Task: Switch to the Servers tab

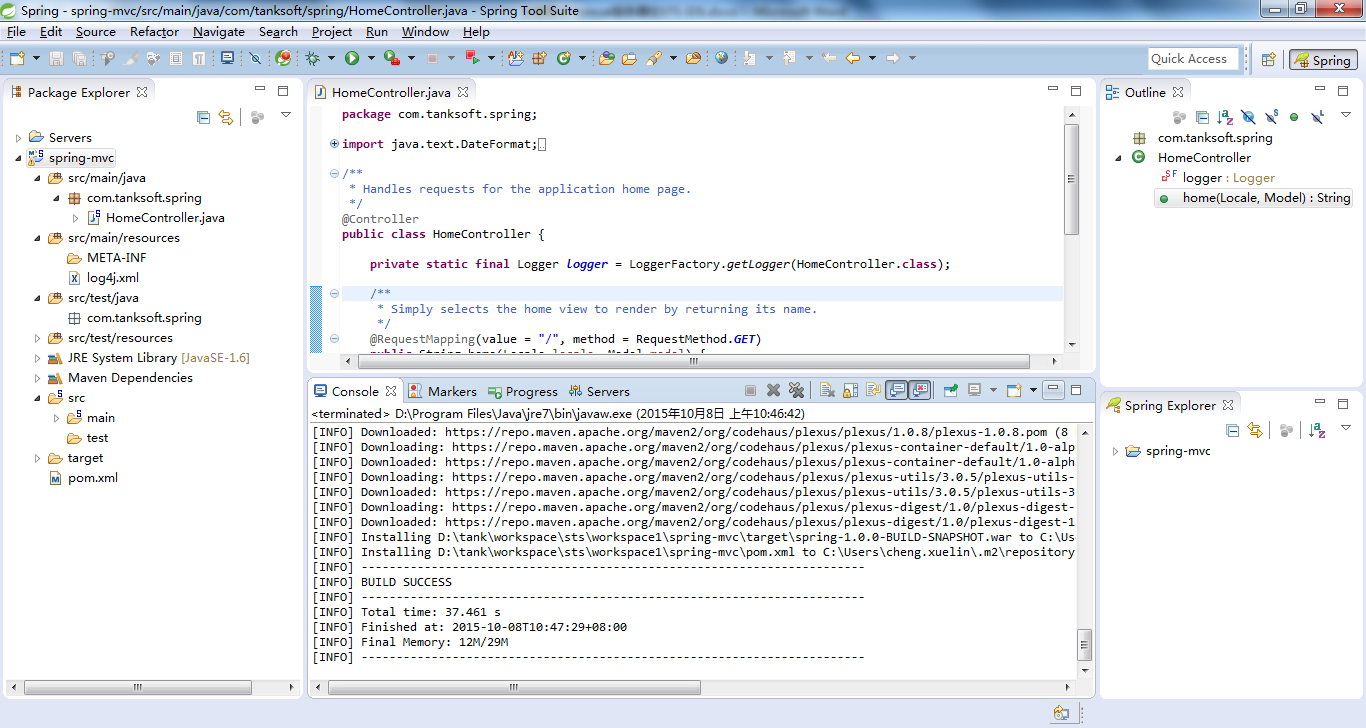Action: pos(599,391)
